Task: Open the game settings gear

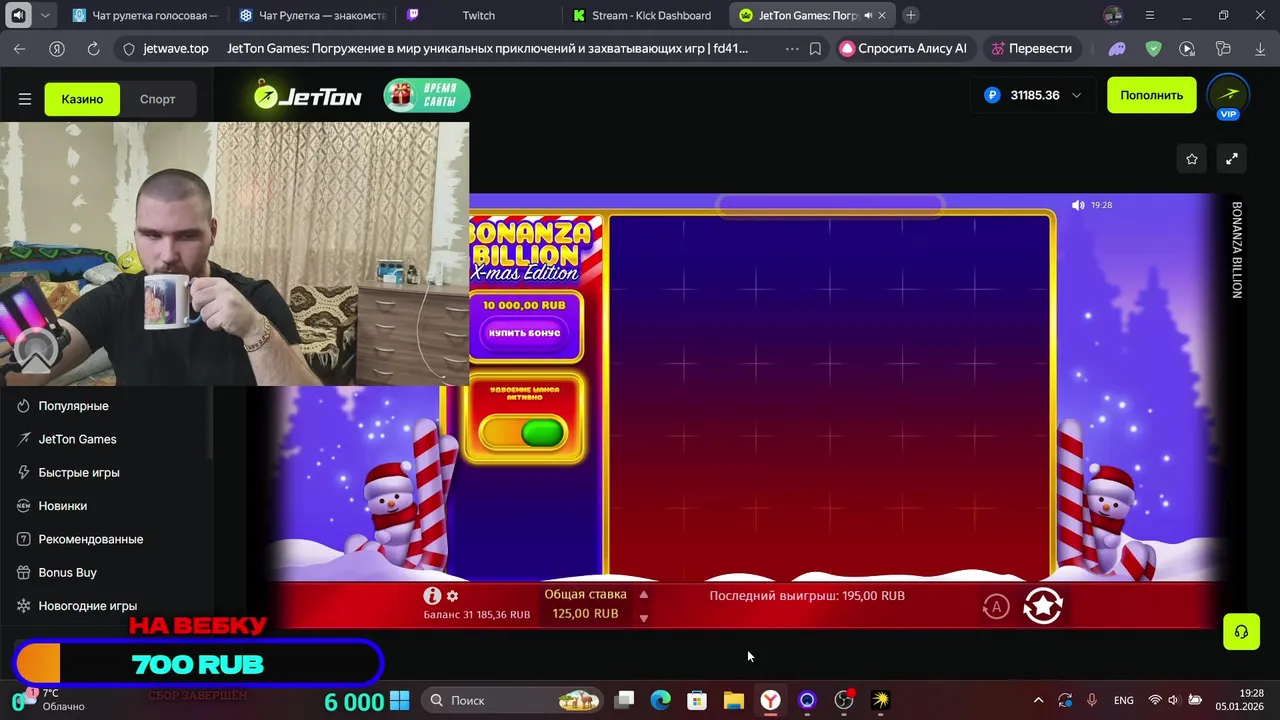Action: coord(452,596)
